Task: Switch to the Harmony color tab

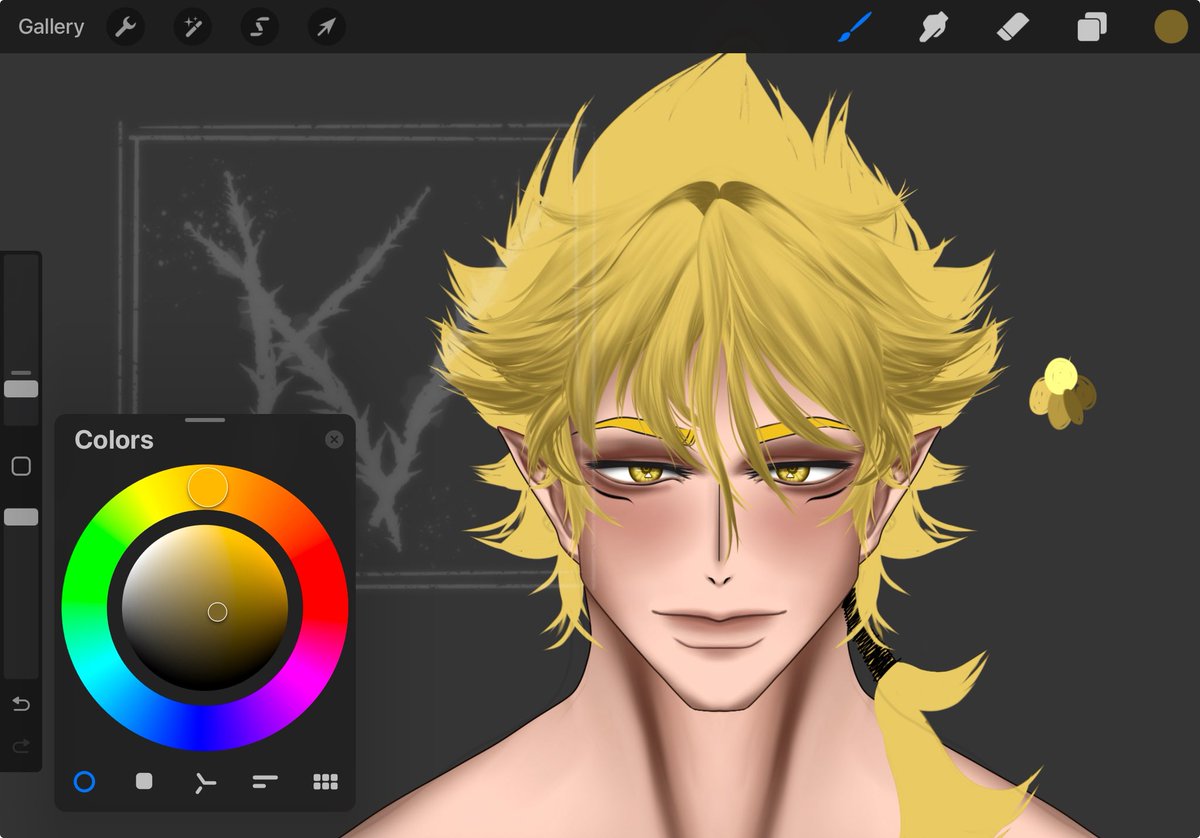Action: 205,782
